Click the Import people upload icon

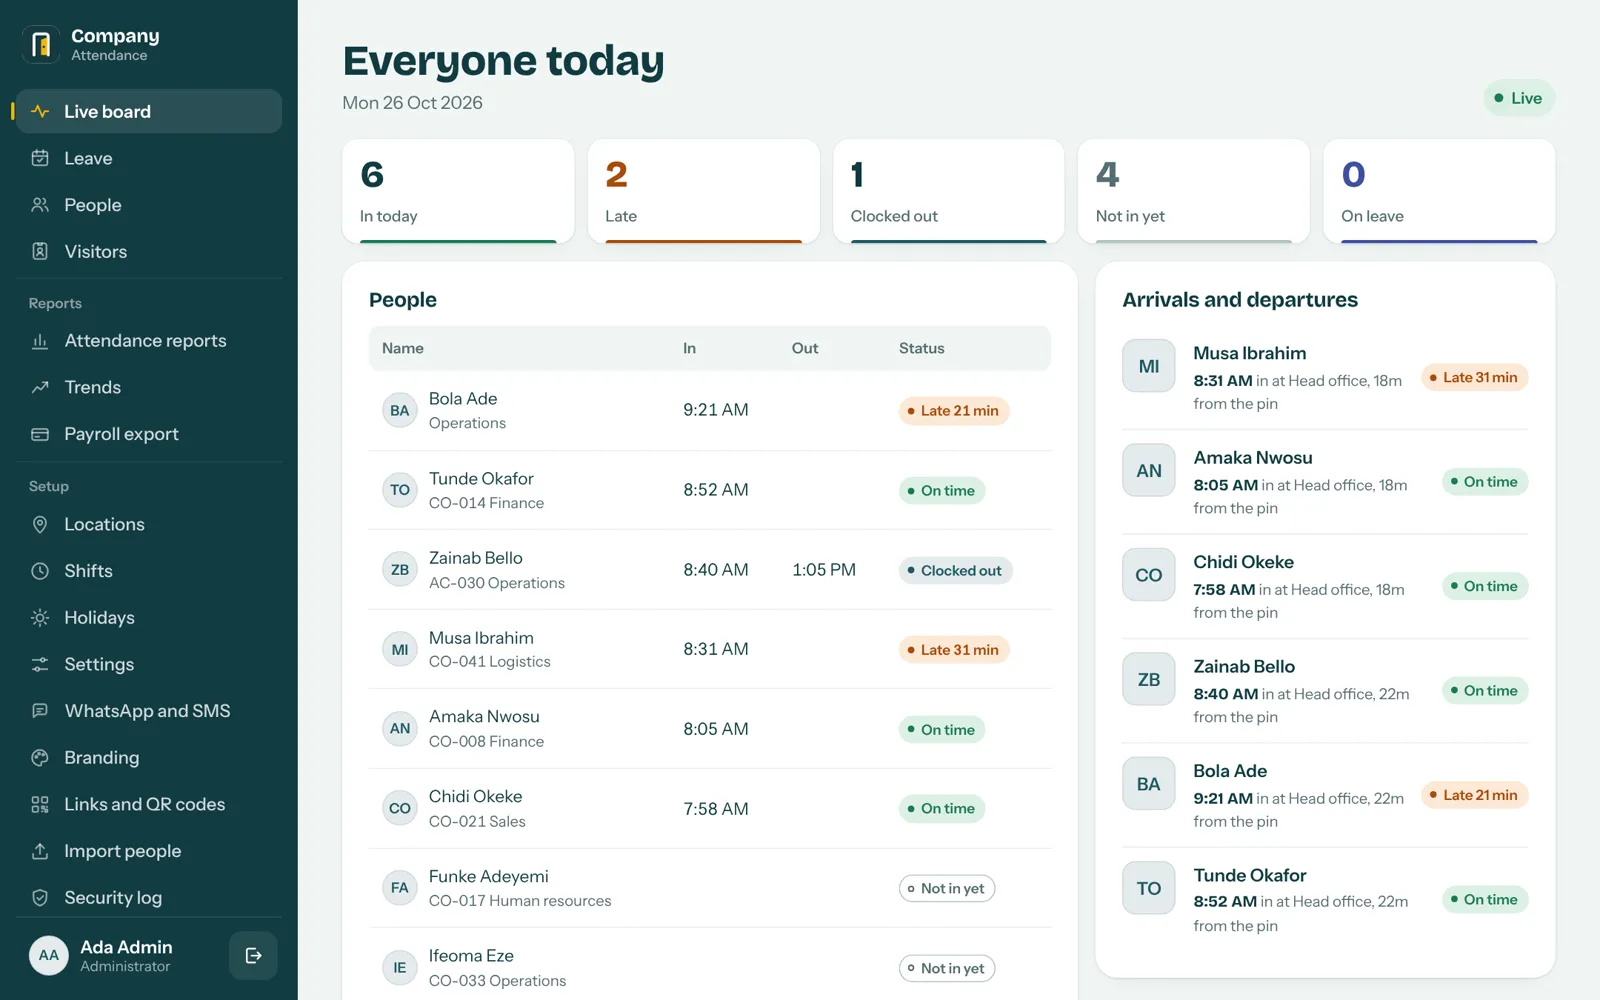click(x=40, y=851)
